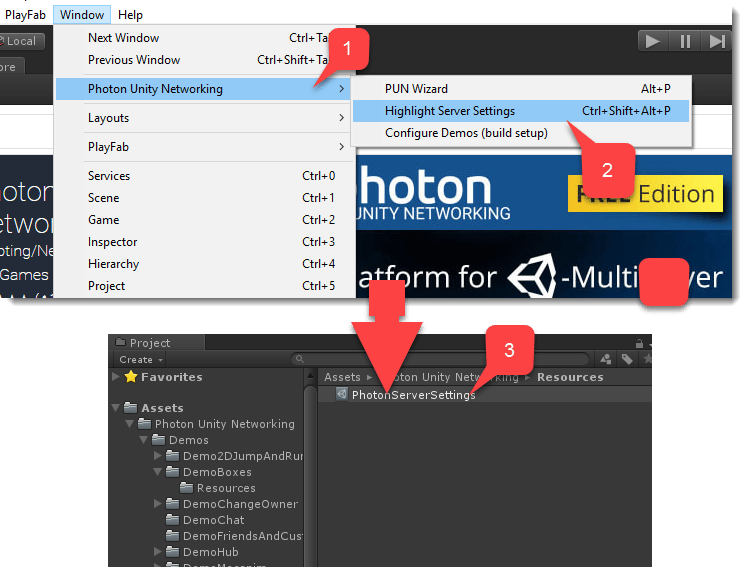
Task: Select PUN Wizard submenu item
Action: (x=521, y=89)
